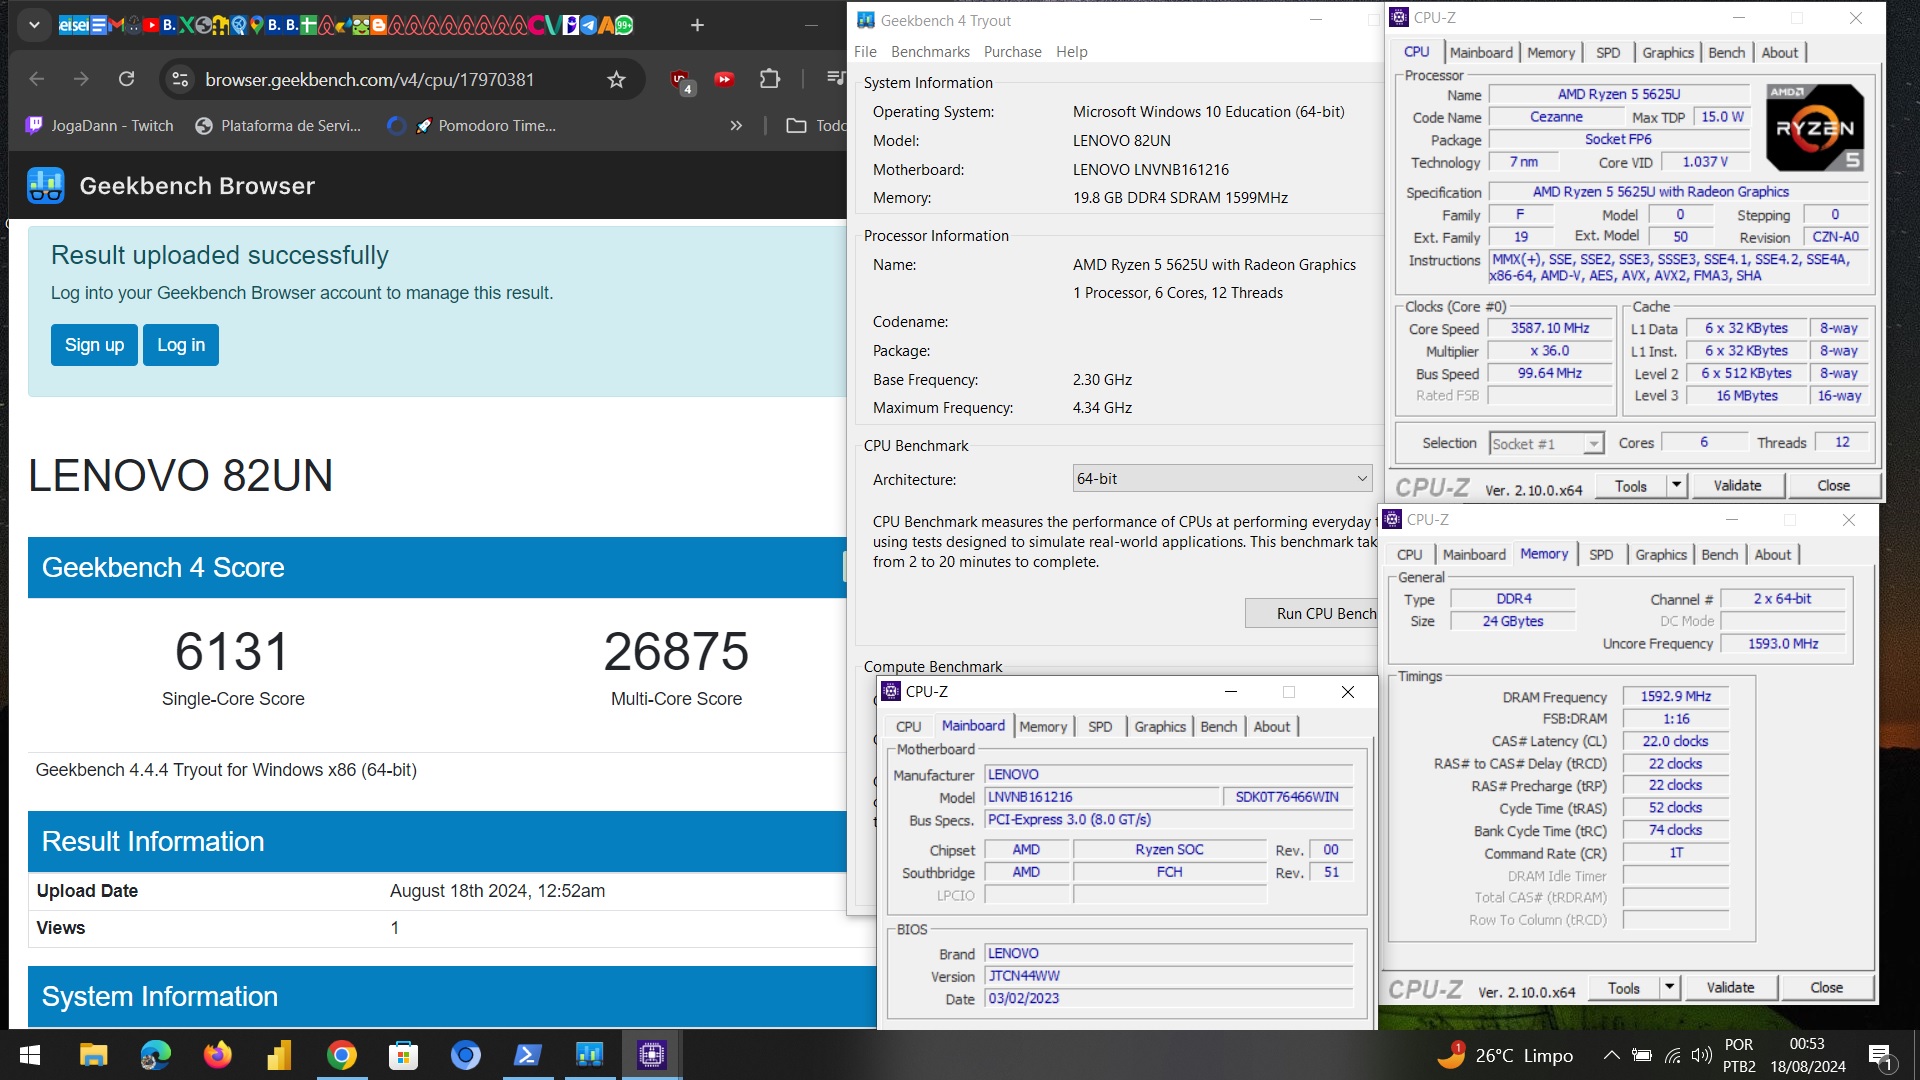Click Tools button in top CPU-Z window
This screenshot has height=1080, width=1920.
click(1630, 486)
